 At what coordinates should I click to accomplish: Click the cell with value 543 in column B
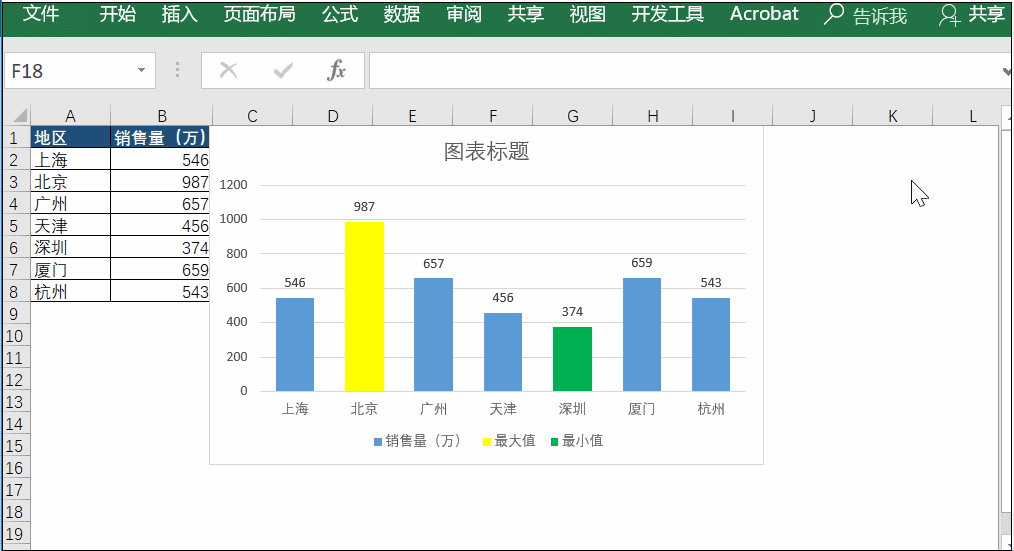point(160,291)
